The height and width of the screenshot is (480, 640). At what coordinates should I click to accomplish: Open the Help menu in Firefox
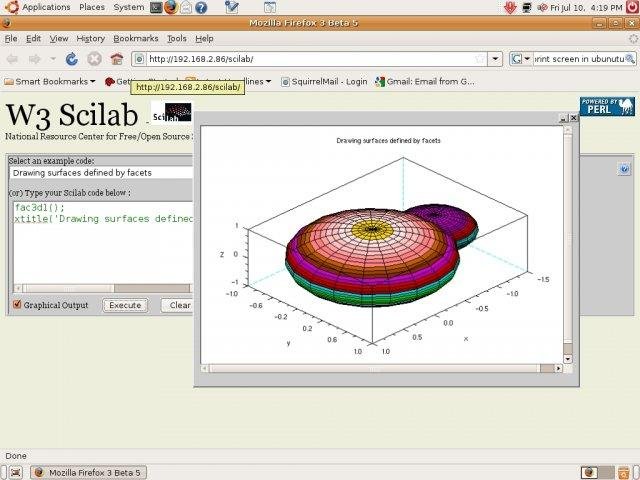click(204, 38)
